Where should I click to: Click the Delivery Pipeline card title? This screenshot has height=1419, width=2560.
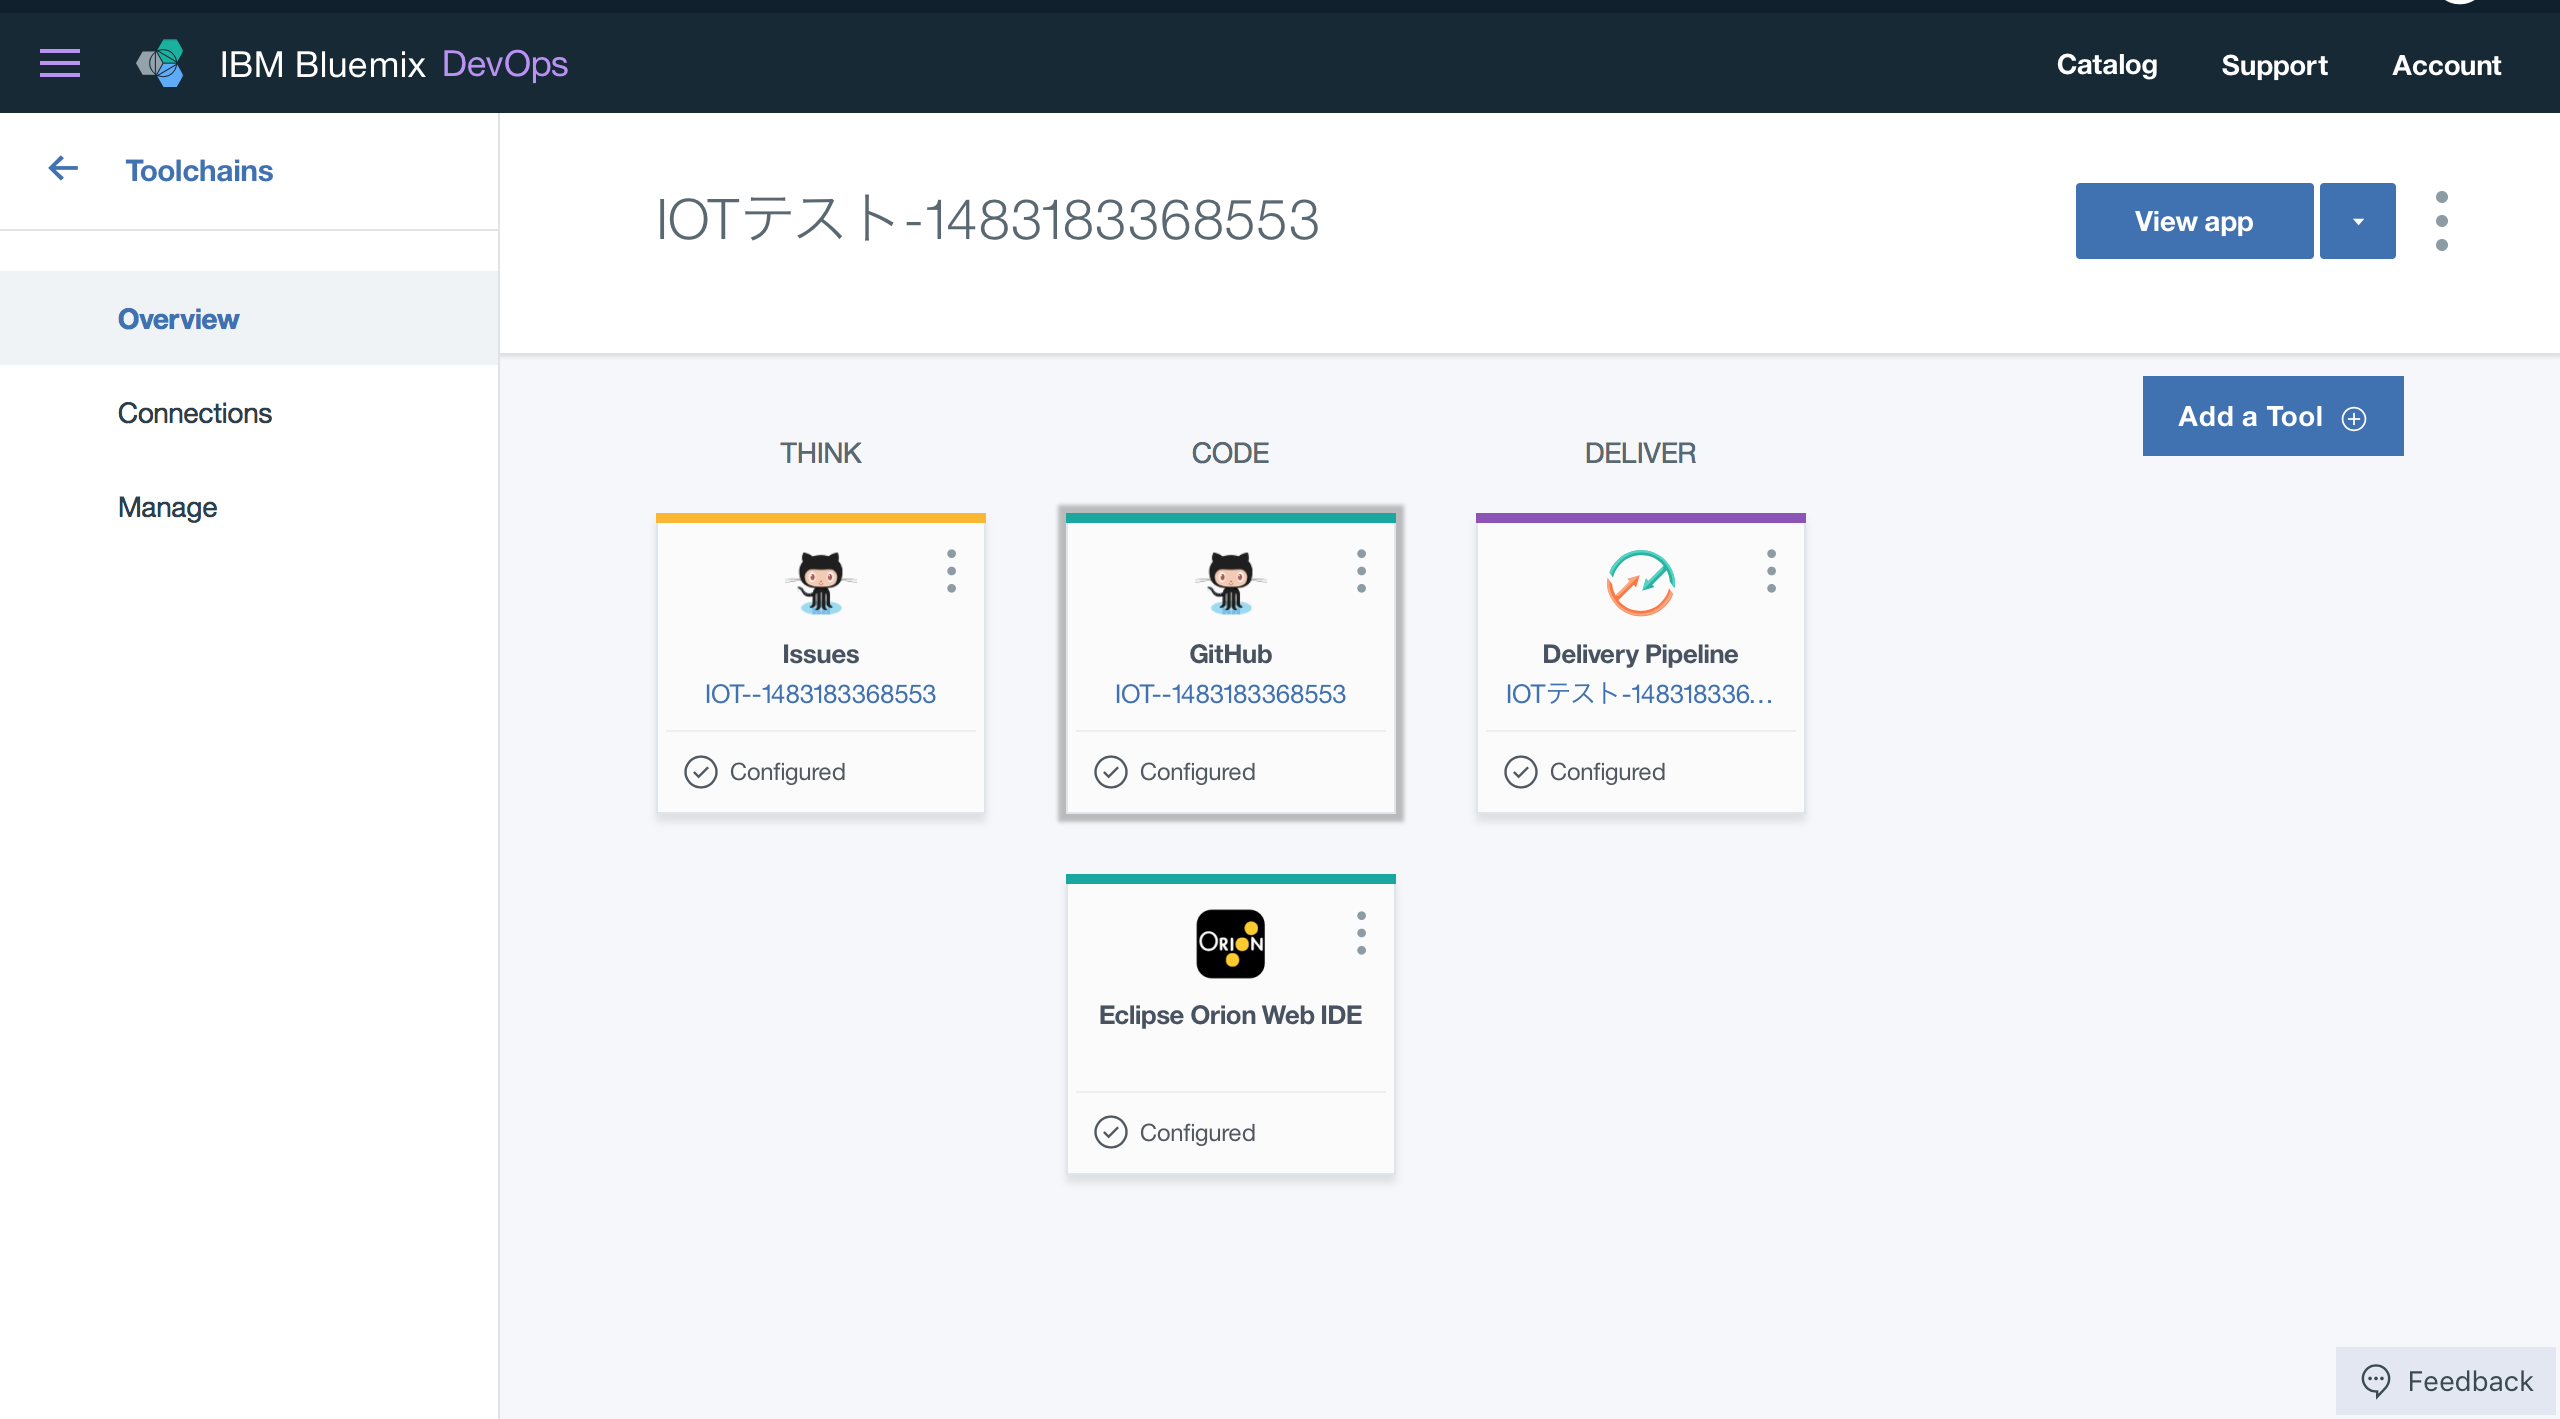click(1640, 653)
